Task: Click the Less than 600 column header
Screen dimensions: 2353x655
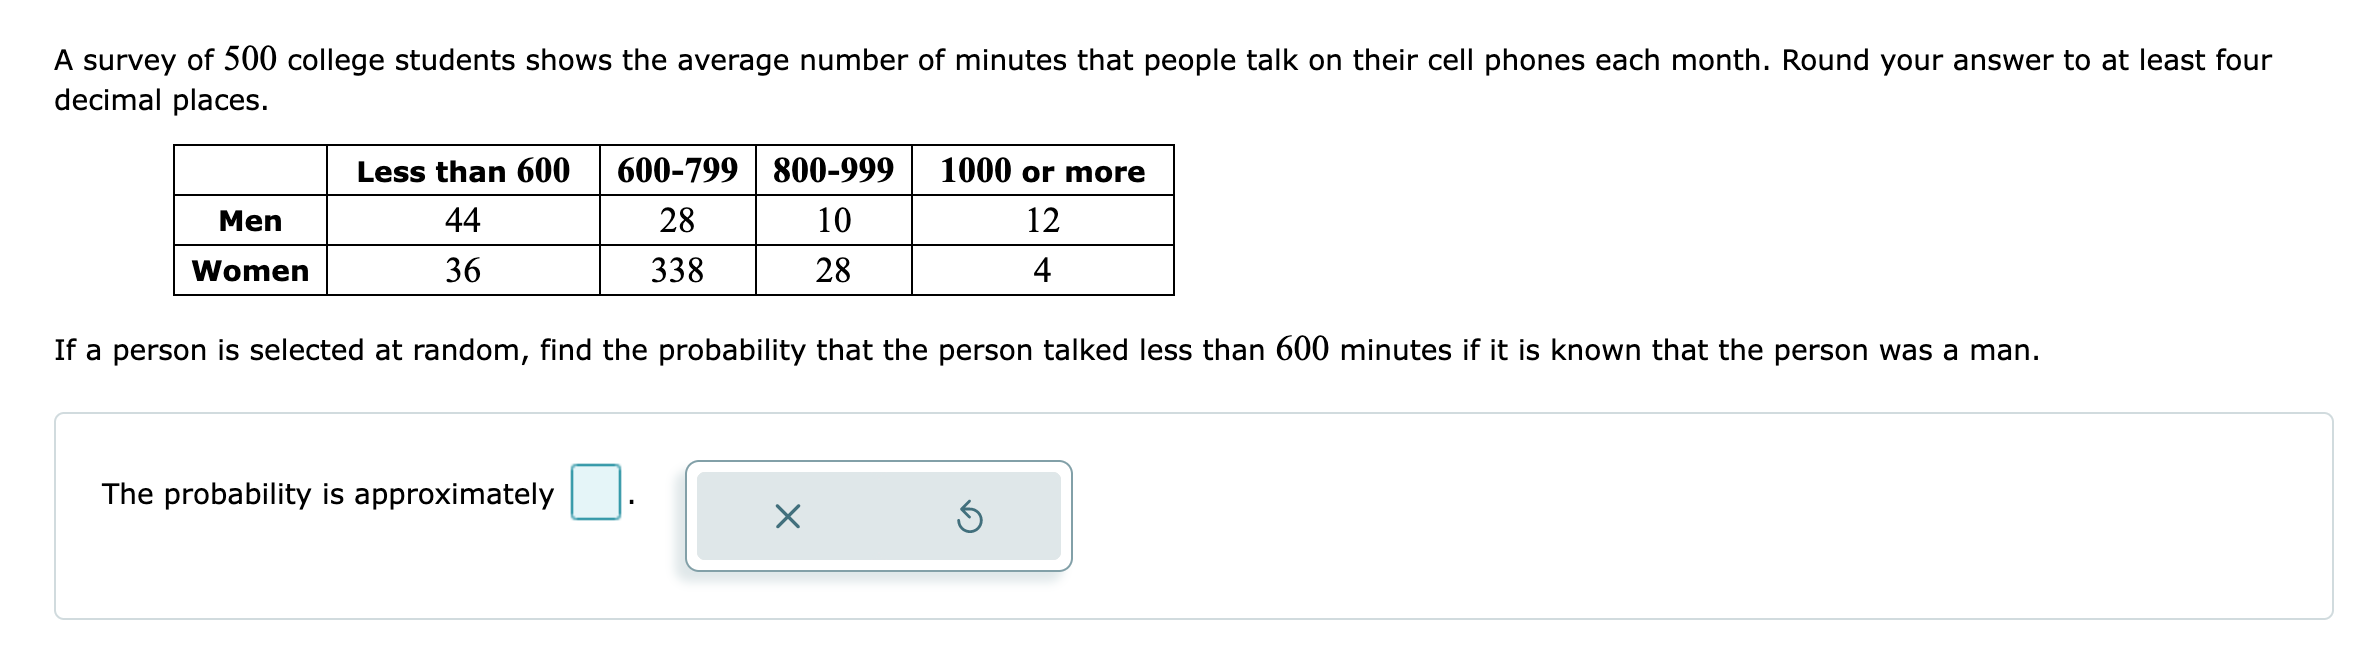Action: [x=463, y=171]
